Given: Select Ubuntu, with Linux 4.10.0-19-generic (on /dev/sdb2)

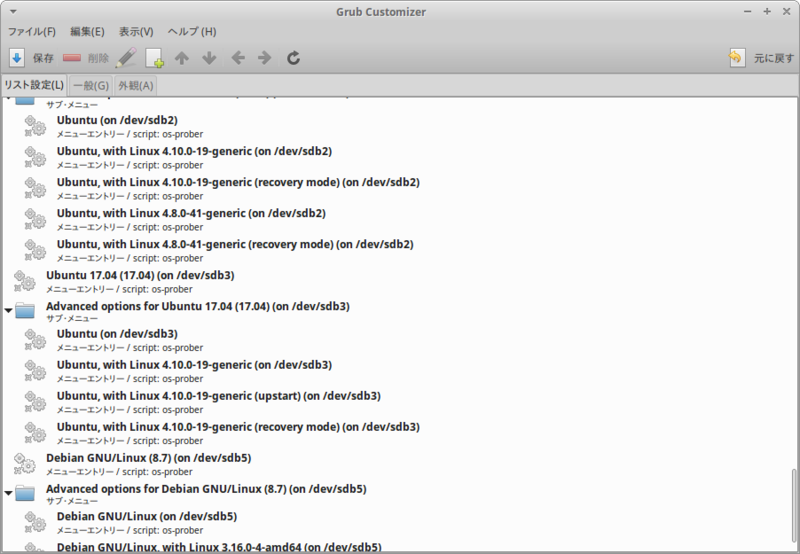Looking at the screenshot, I should pos(194,152).
